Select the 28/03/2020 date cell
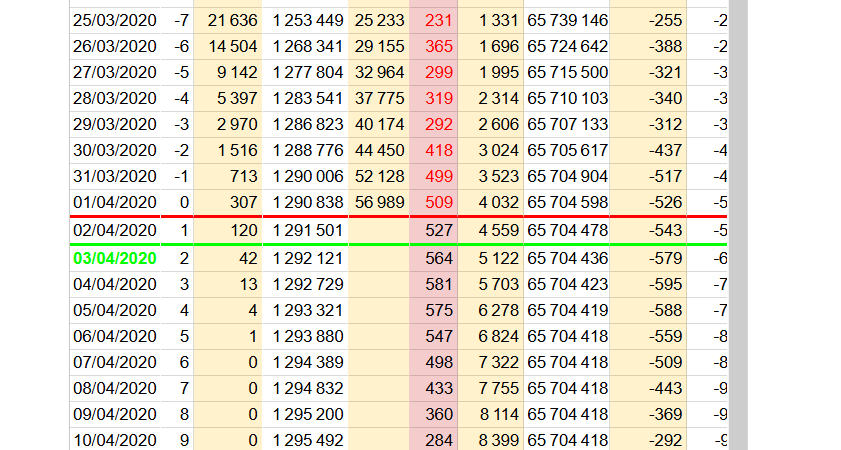 116,98
